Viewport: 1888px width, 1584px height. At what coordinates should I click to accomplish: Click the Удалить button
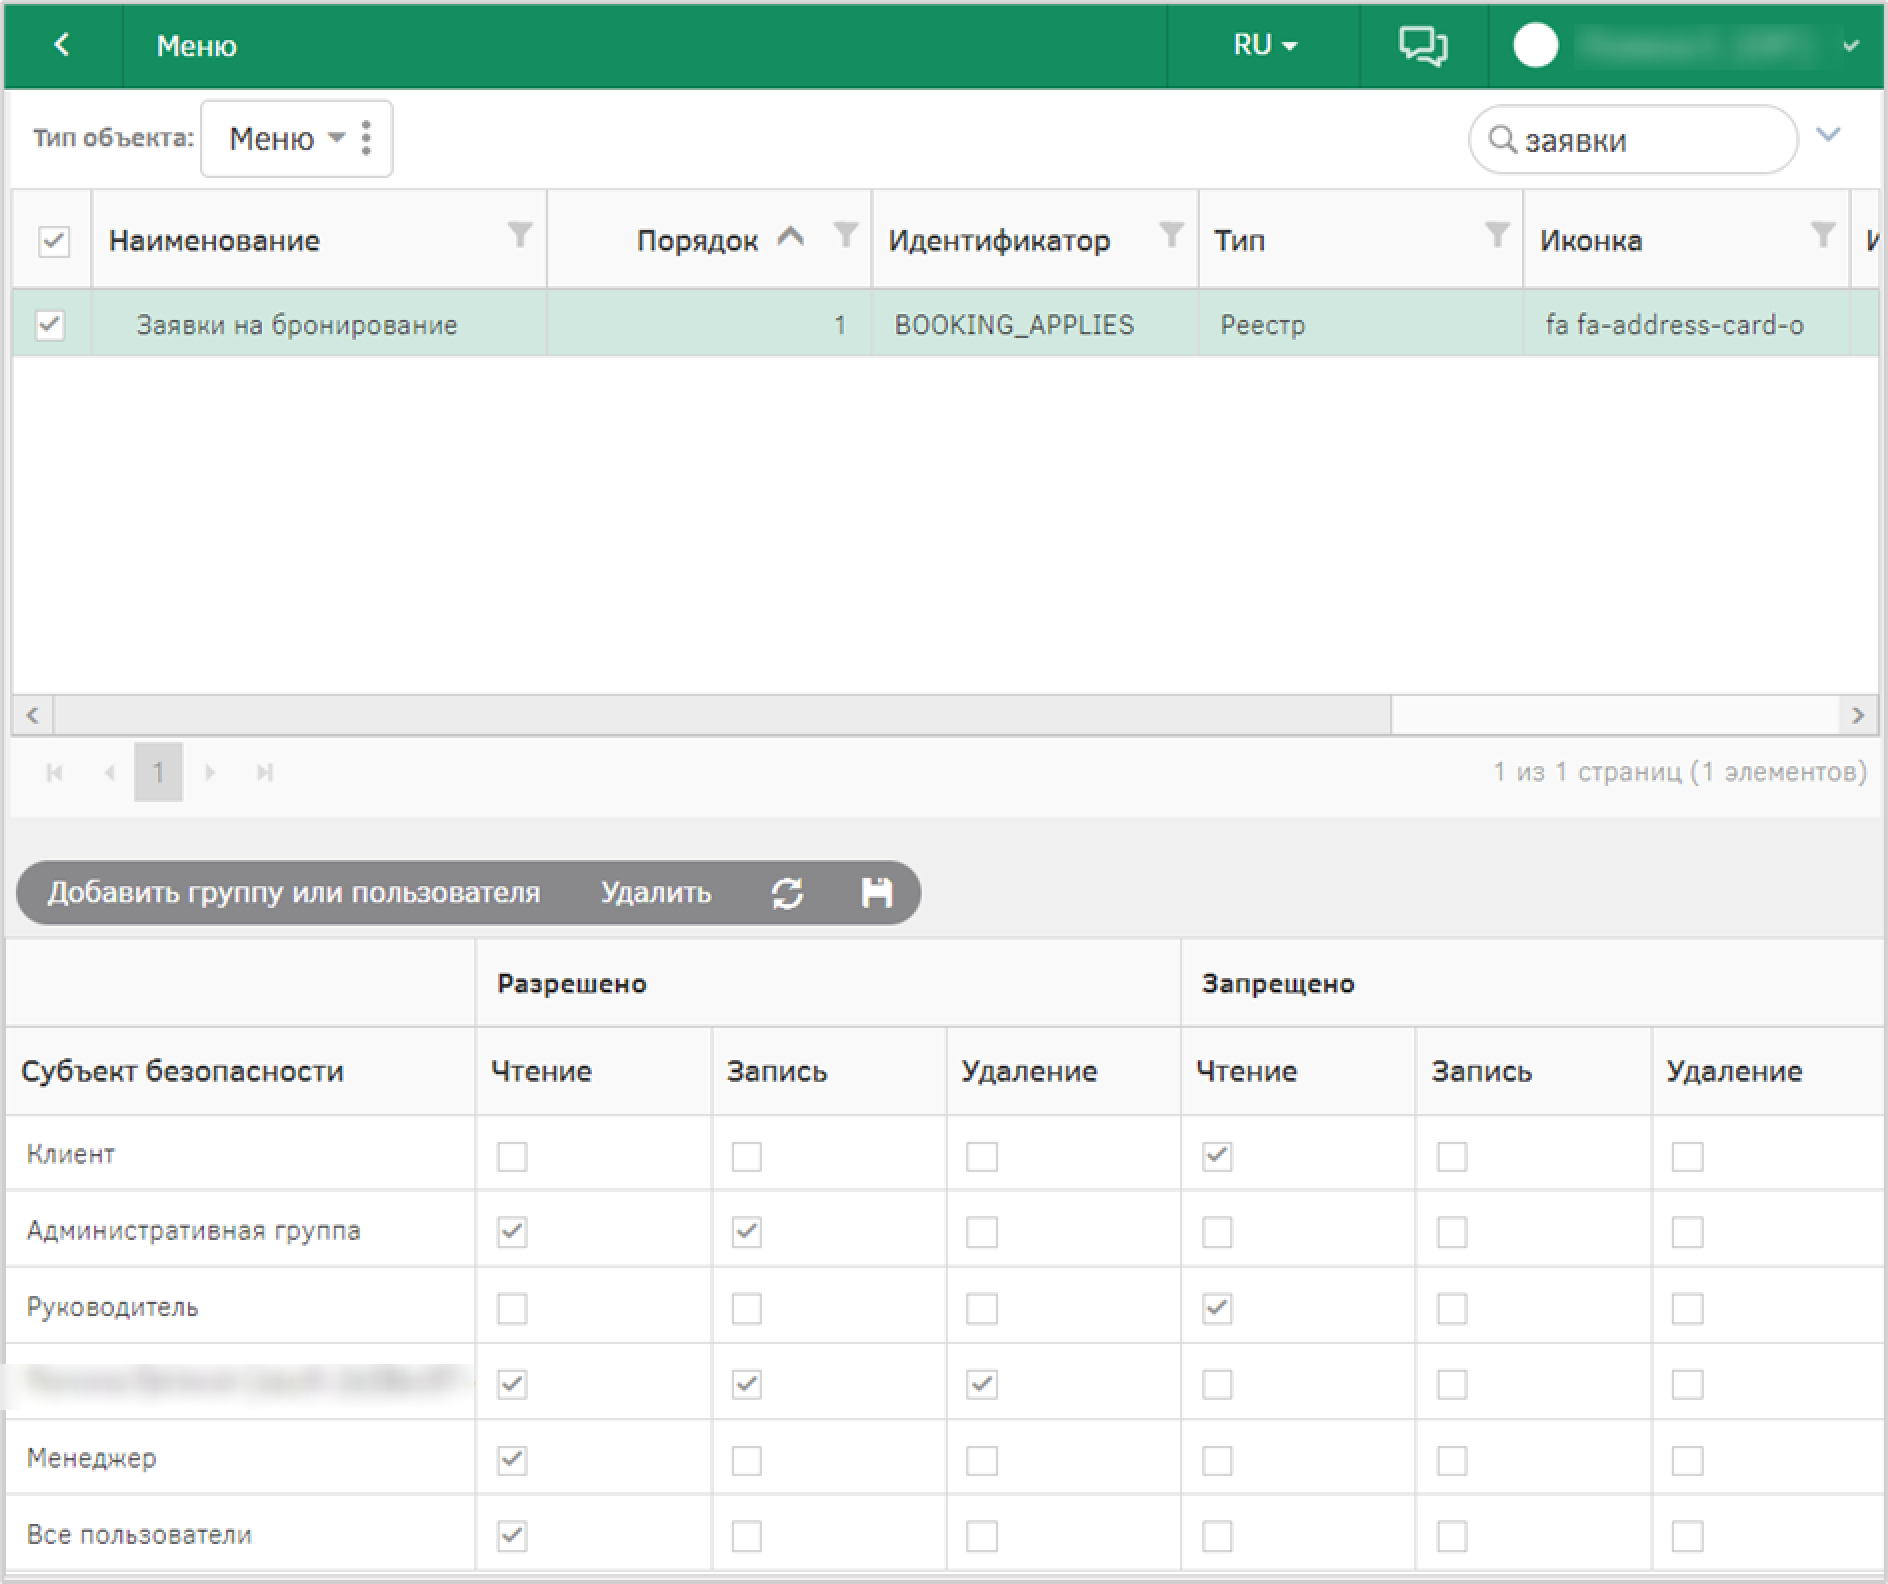656,892
